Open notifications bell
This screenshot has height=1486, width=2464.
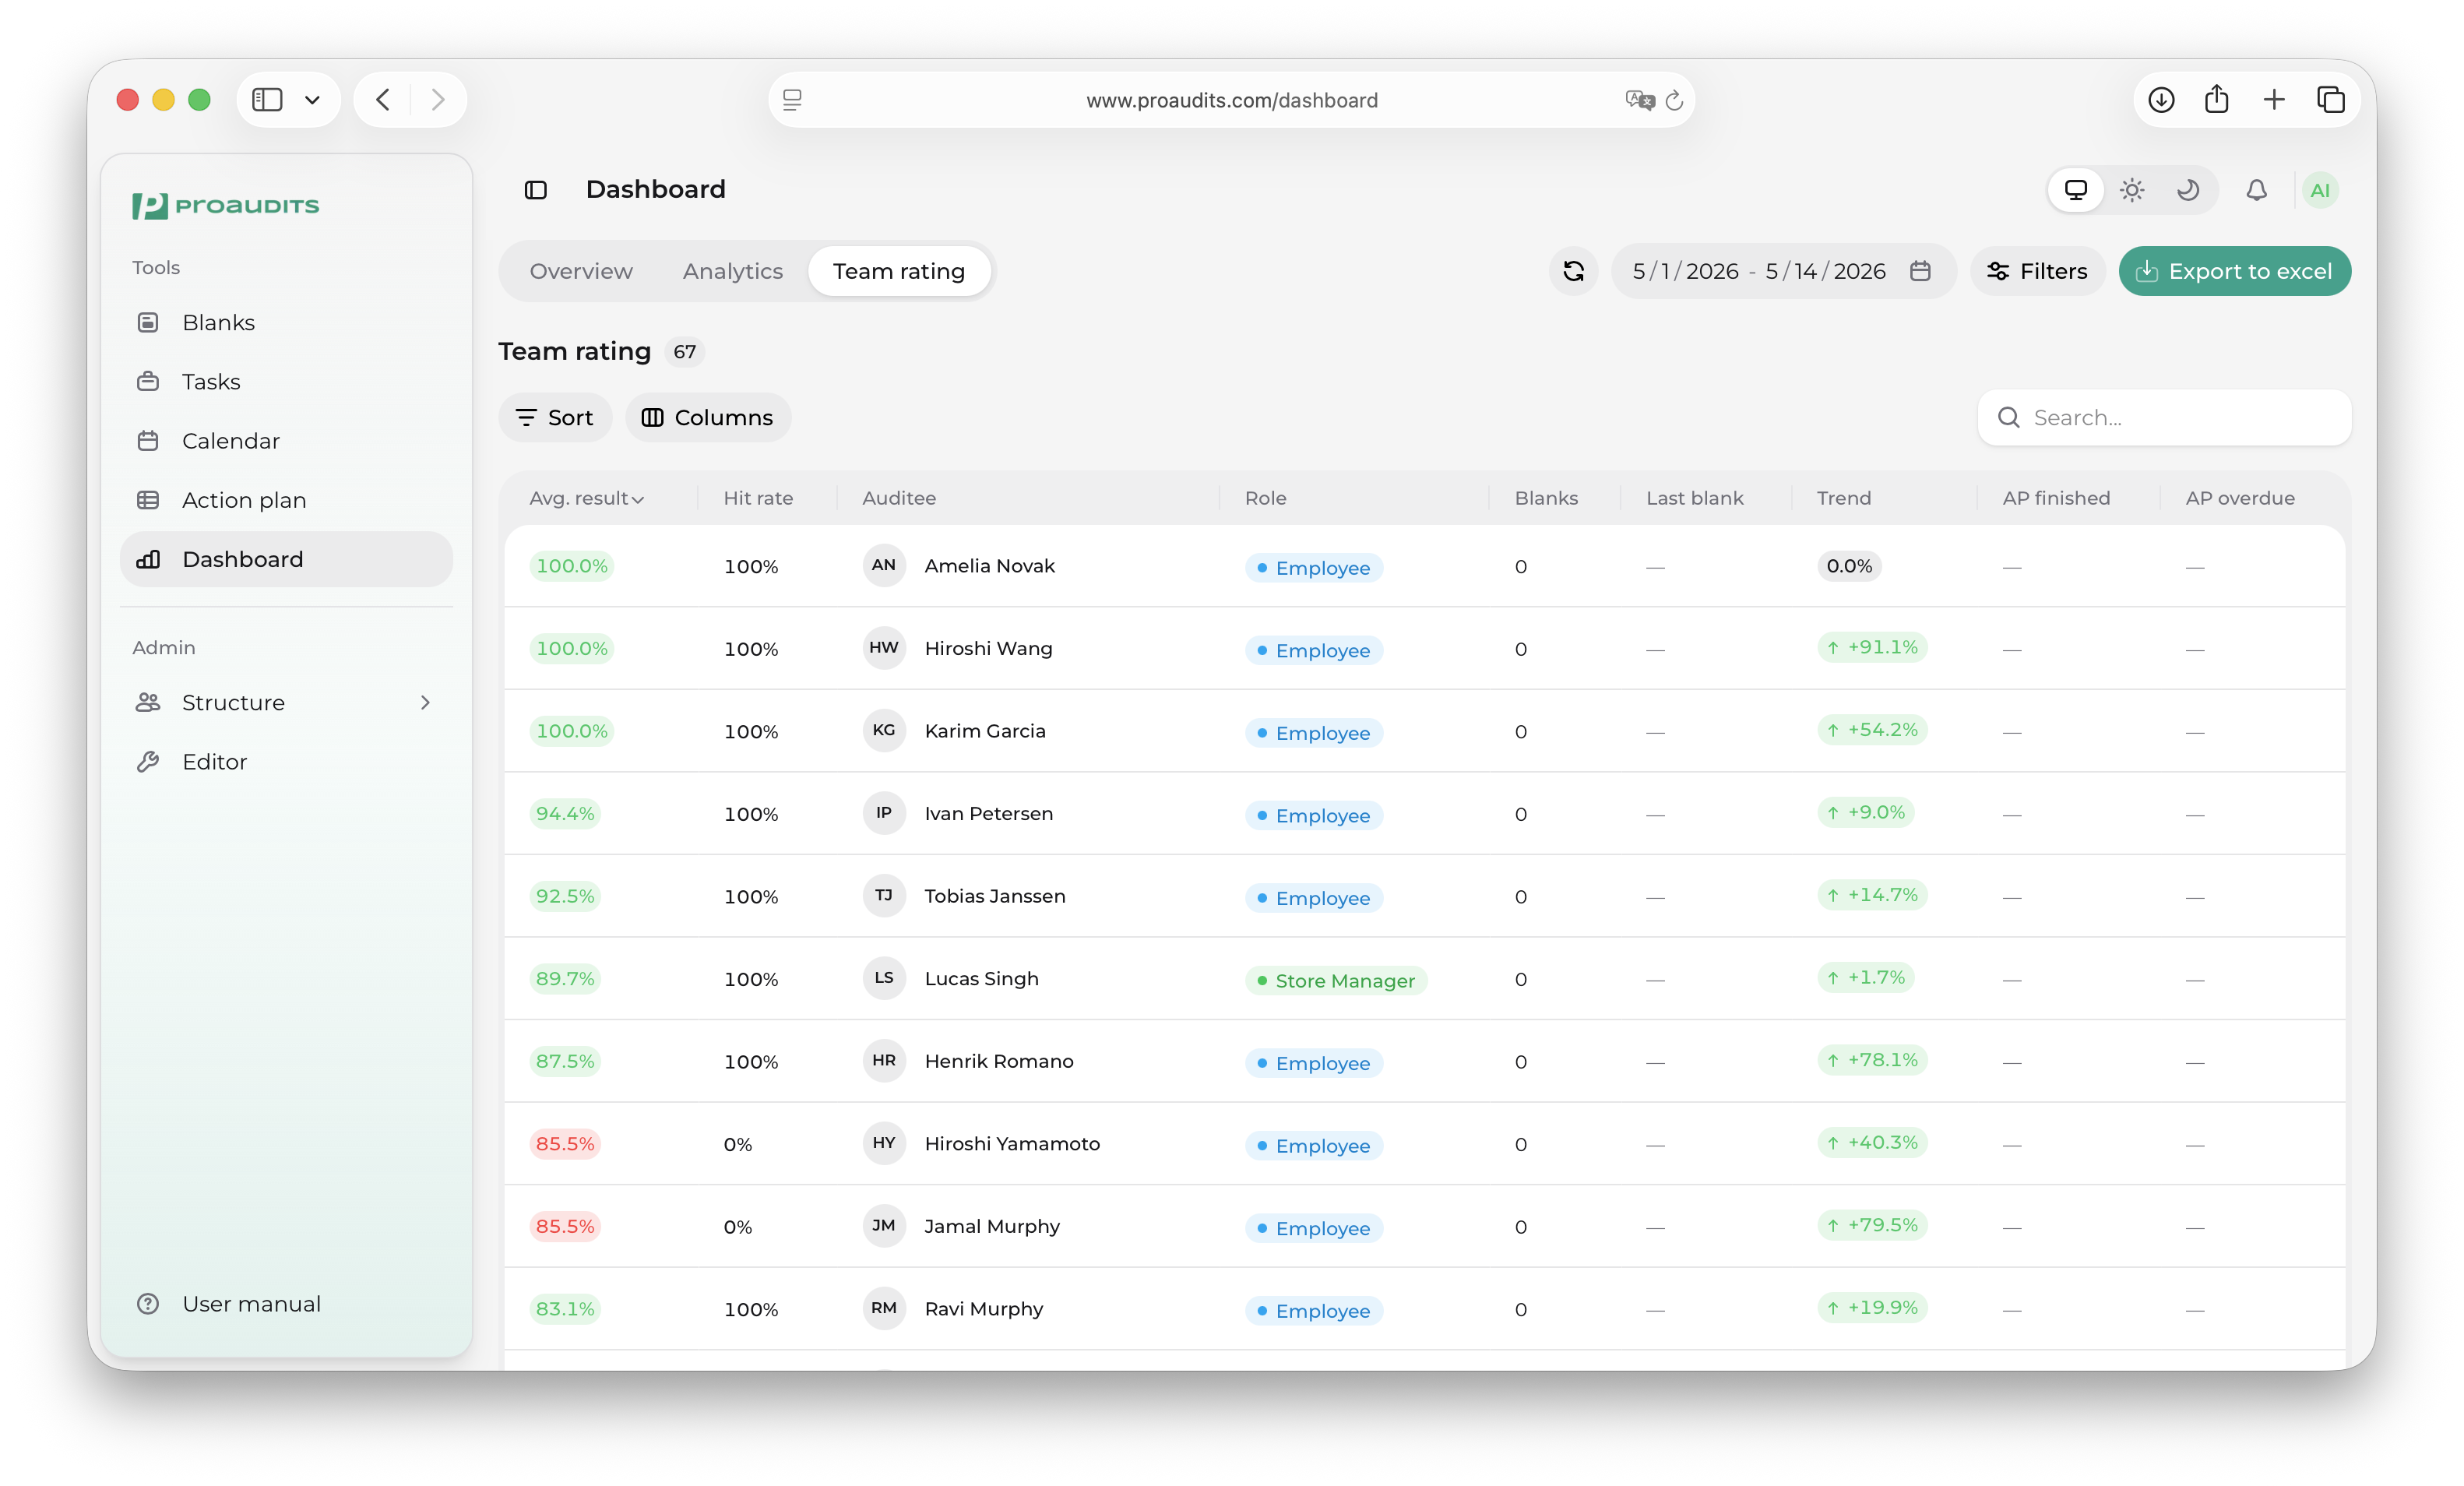point(2256,189)
